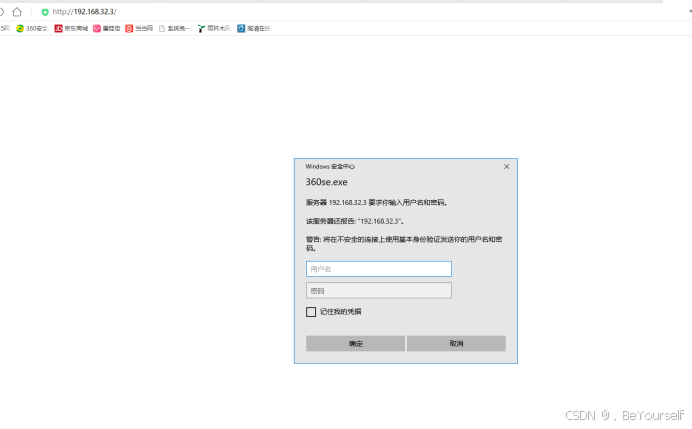
Task: Go to the browser home page icon
Action: tap(17, 12)
